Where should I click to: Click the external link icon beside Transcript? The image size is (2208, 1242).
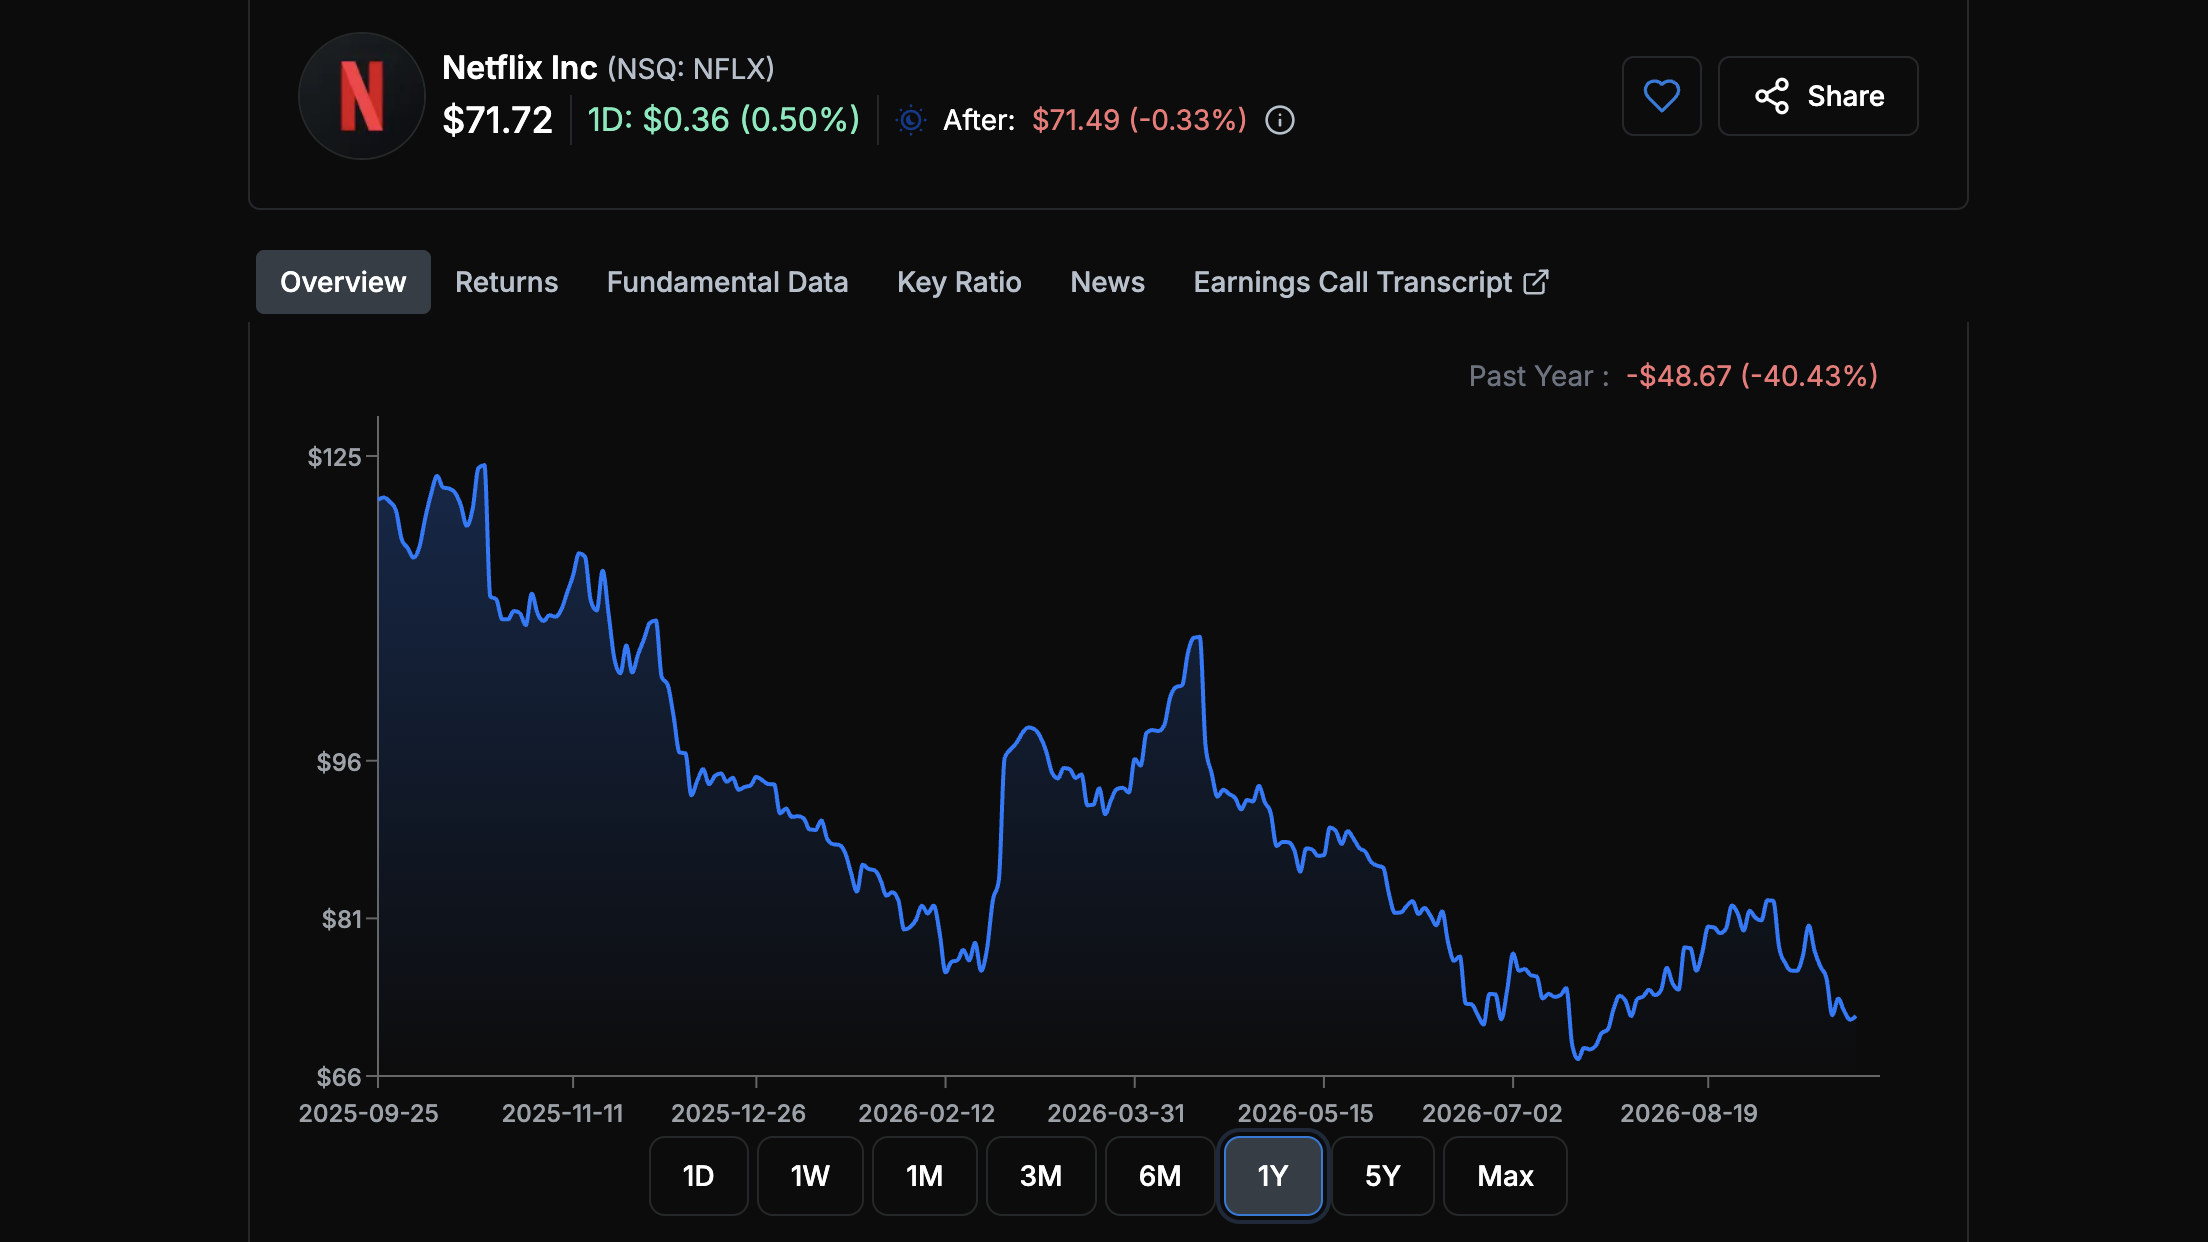[1536, 282]
